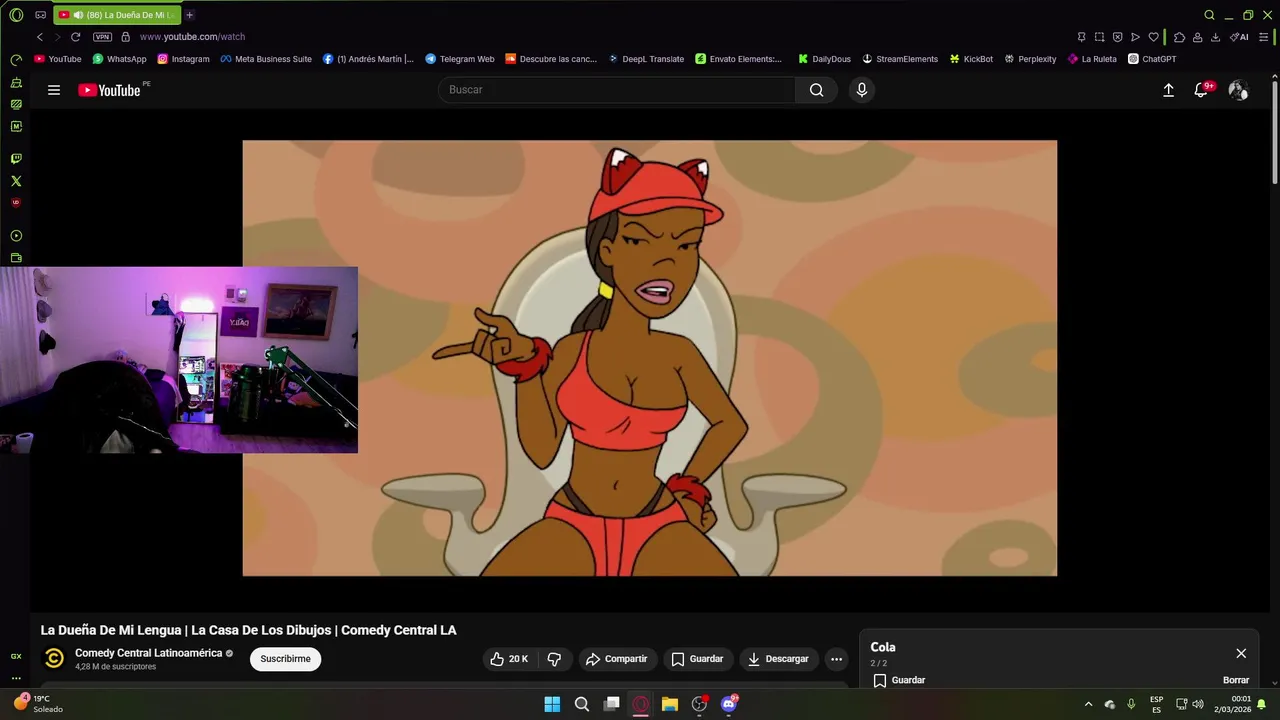Viewport: 1280px width, 720px height.
Task: Open the Windows Start menu
Action: (552, 704)
